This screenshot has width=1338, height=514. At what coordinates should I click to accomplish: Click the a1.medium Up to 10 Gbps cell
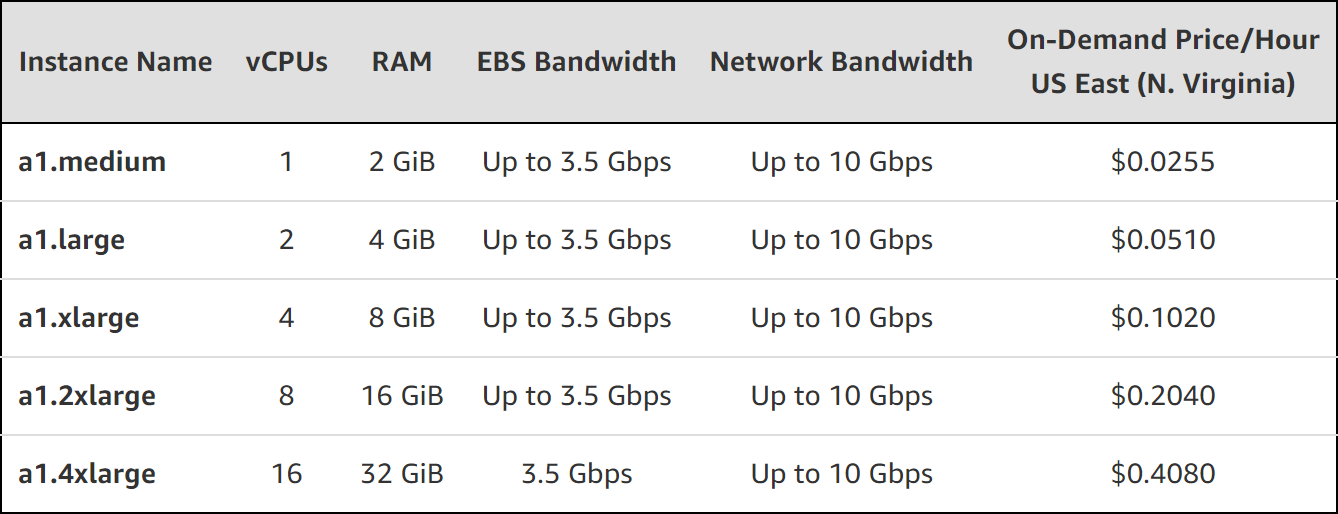pos(842,162)
